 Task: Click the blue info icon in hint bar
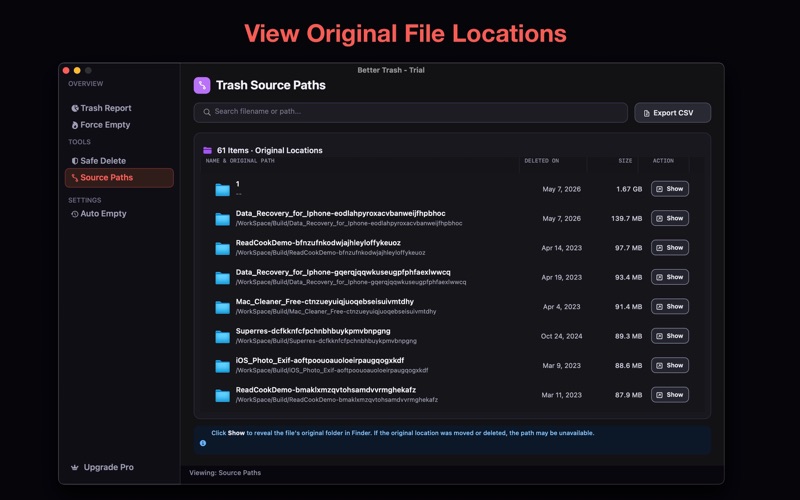pos(203,443)
